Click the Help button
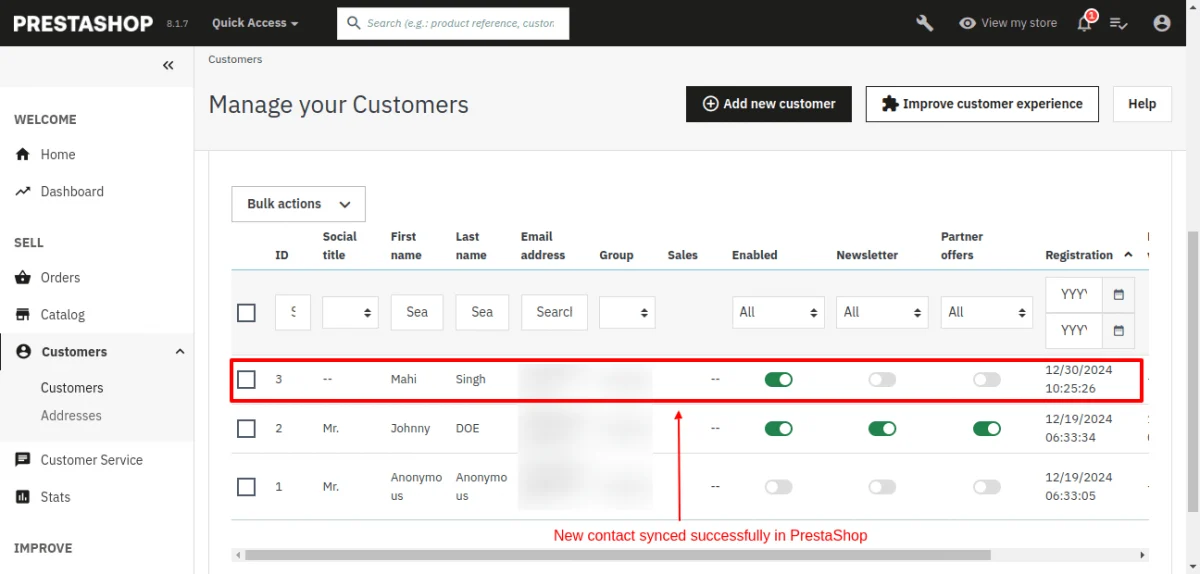The image size is (1200, 574). point(1142,104)
